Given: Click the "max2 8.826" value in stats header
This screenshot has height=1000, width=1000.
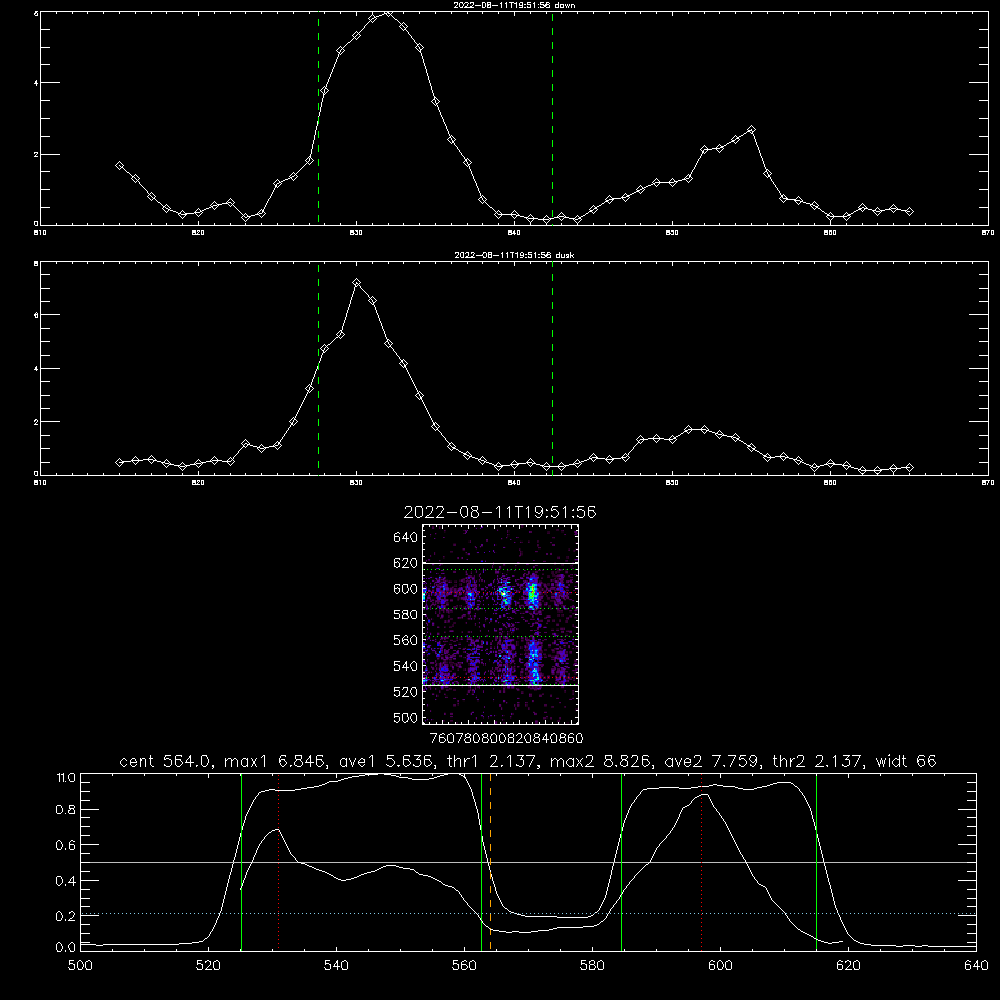Looking at the screenshot, I should click(602, 761).
